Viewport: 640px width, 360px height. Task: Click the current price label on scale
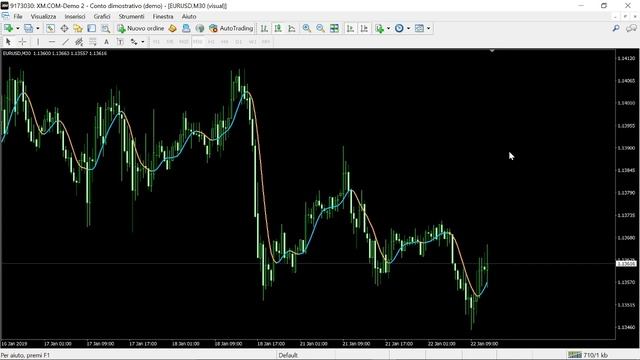pos(626,264)
